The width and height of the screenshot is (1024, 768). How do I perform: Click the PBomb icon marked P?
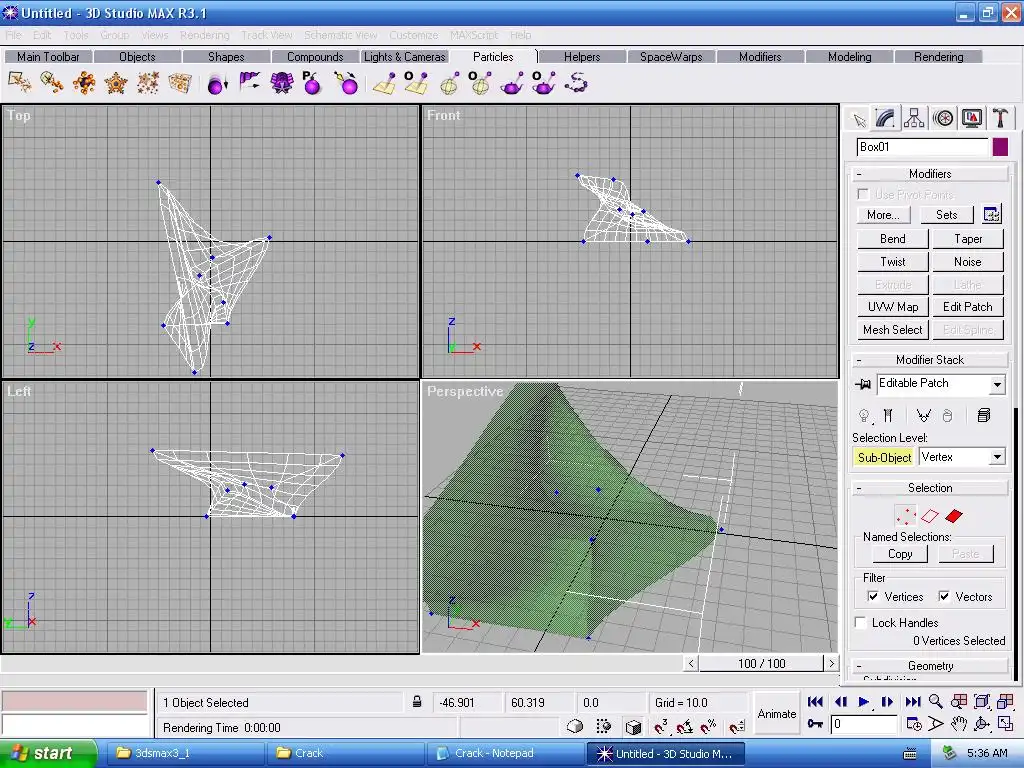pos(312,83)
